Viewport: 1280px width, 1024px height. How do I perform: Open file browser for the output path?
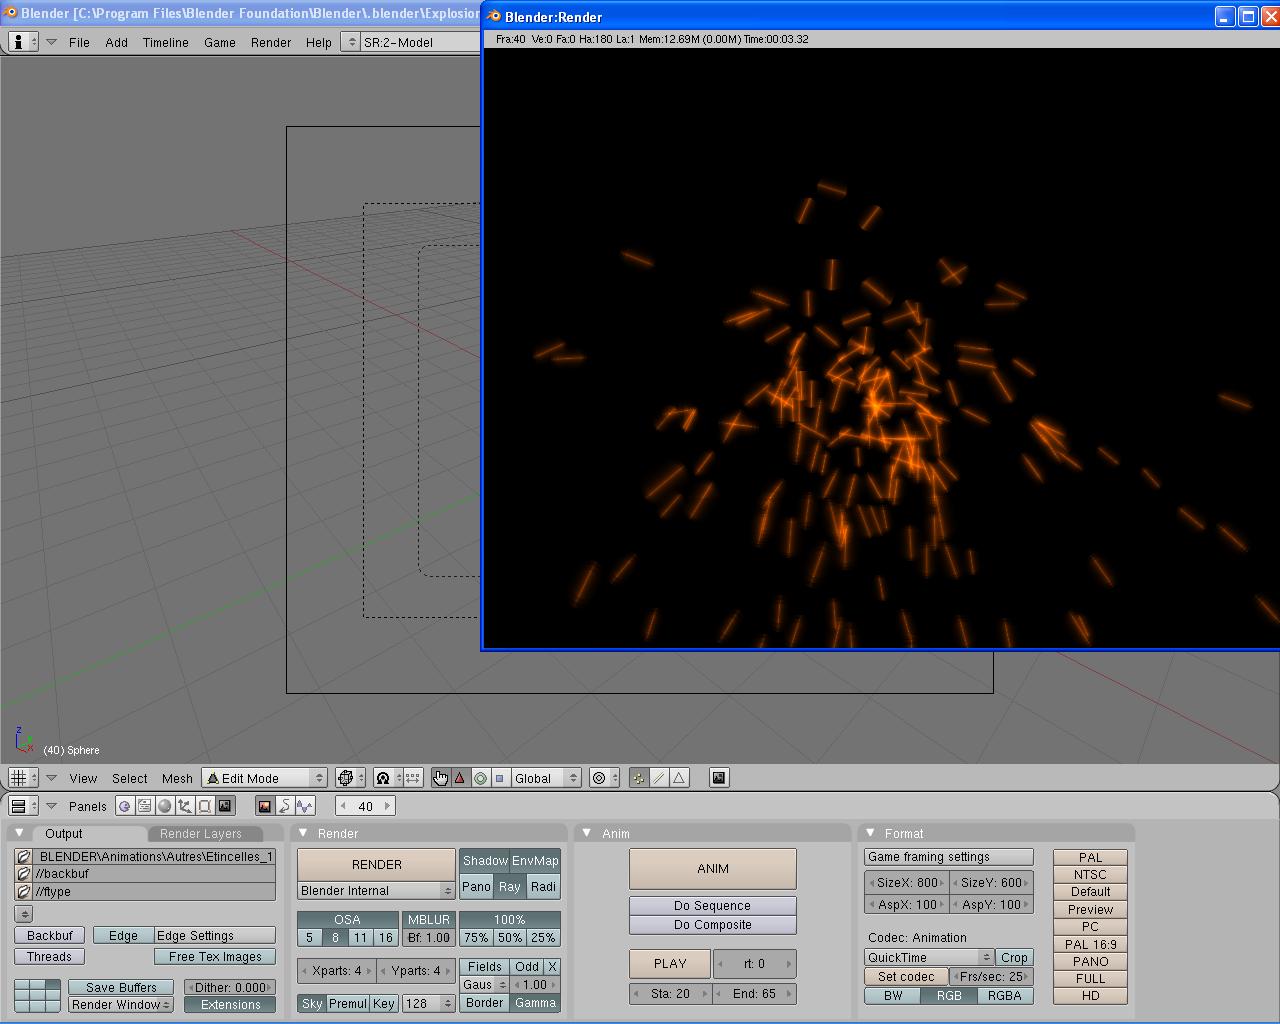click(x=24, y=857)
